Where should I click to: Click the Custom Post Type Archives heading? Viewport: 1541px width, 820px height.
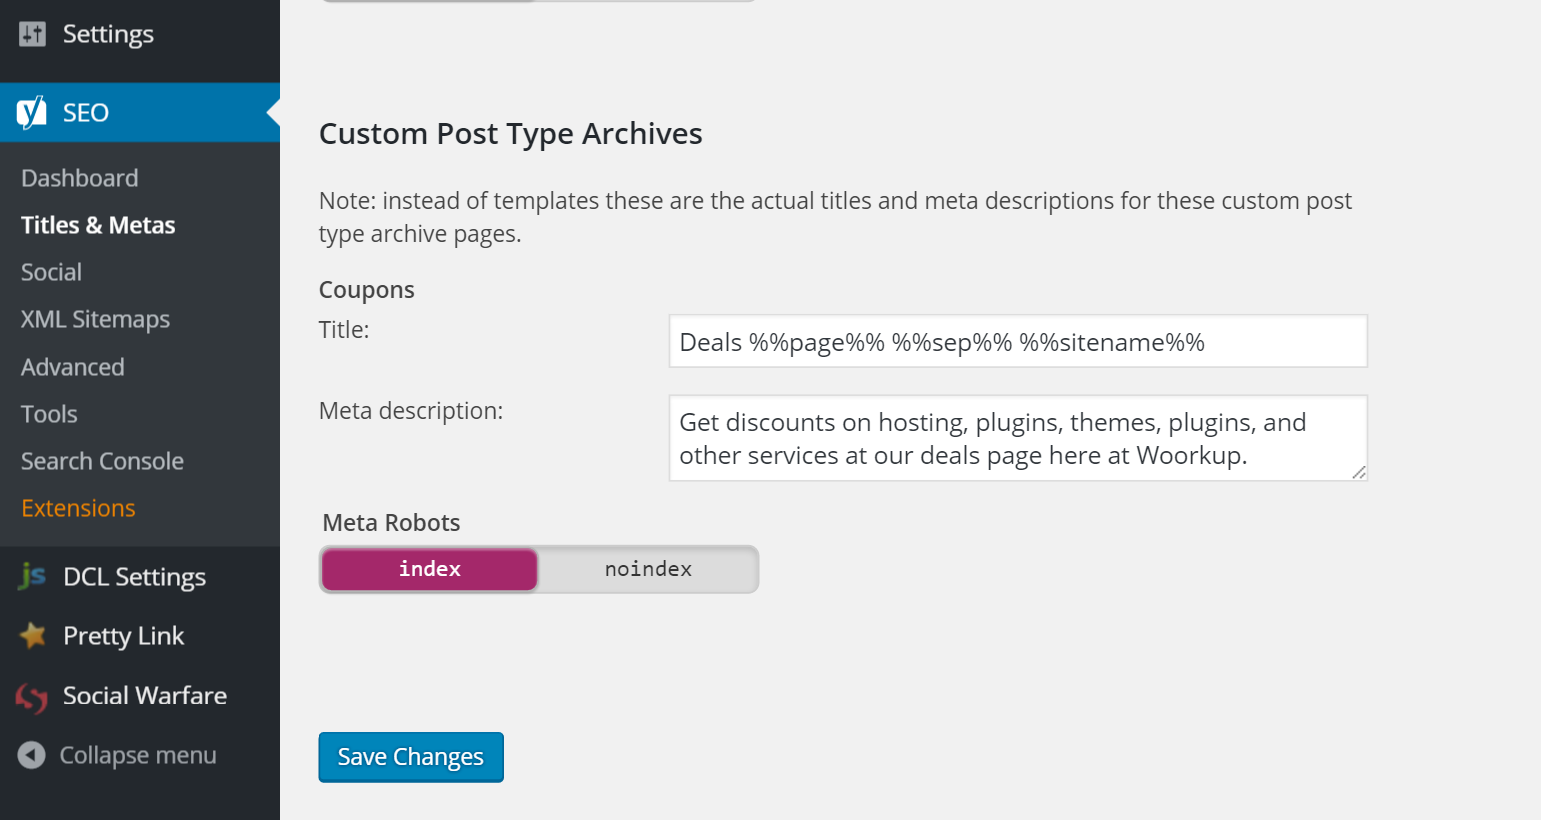(511, 134)
